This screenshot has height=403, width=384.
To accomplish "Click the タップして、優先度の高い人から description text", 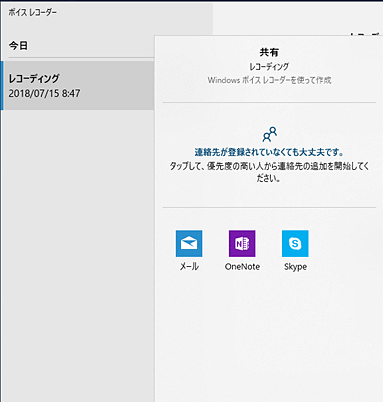I will (x=269, y=172).
